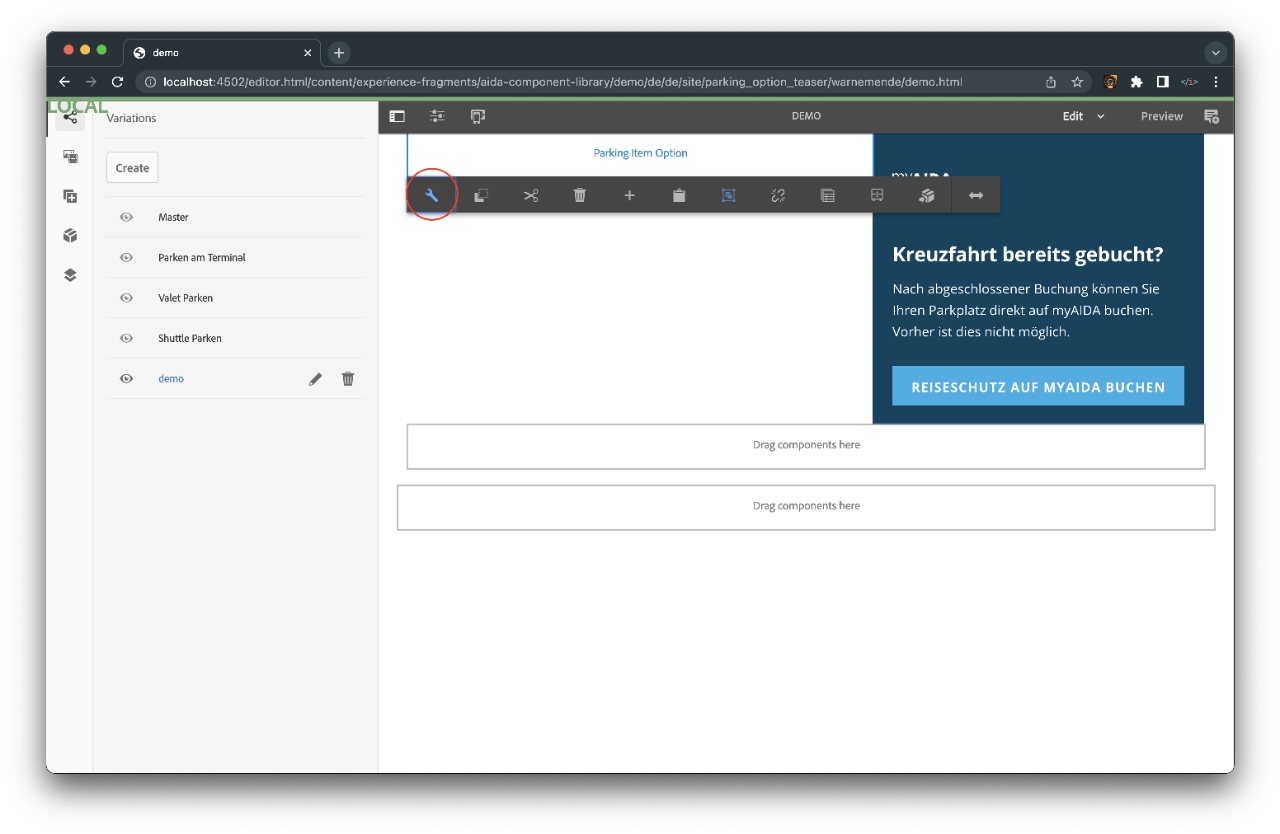This screenshot has width=1280, height=834.
Task: Expand the Chrome tab search chevron
Action: click(1215, 53)
